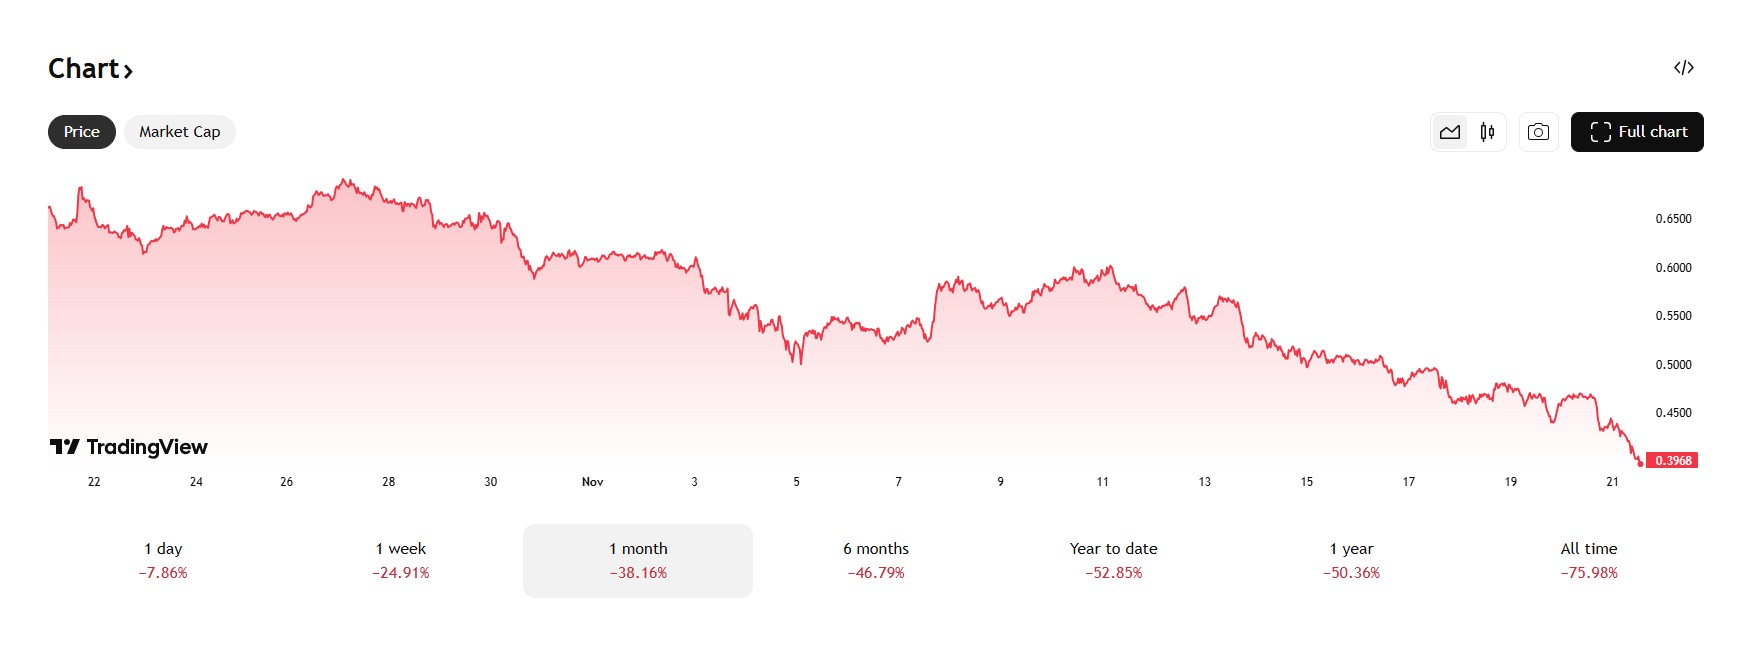Screen dimensions: 1757x651
Task: Click the 0.5000 price axis label
Action: click(x=1673, y=365)
